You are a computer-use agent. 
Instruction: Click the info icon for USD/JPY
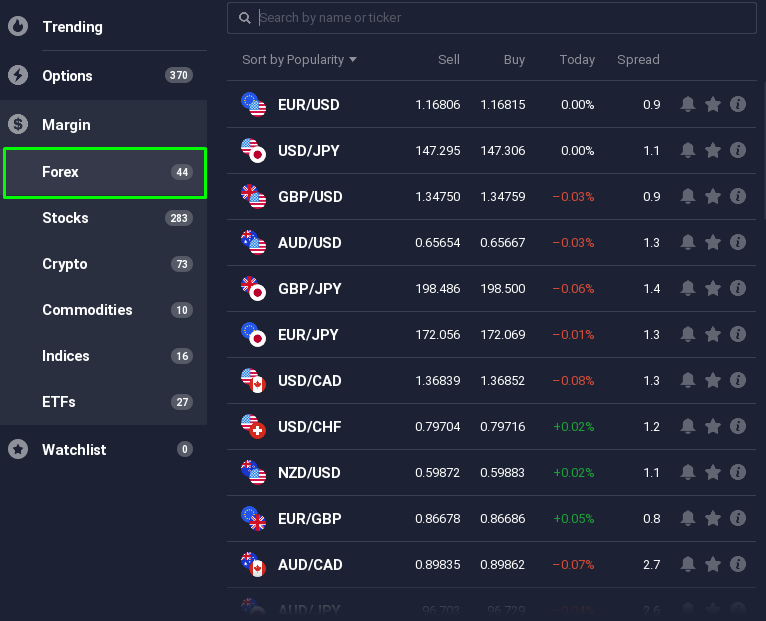[x=738, y=150]
